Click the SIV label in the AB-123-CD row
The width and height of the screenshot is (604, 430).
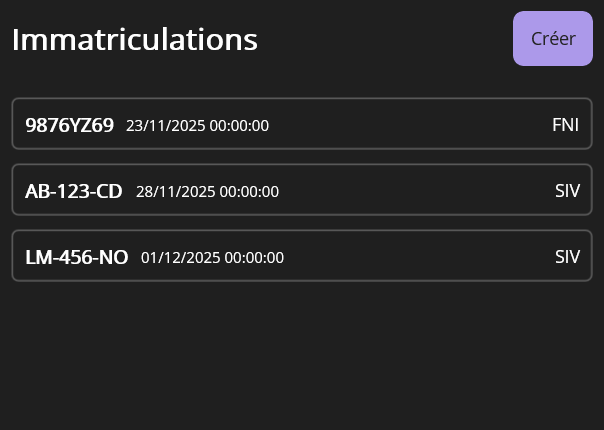(x=567, y=191)
